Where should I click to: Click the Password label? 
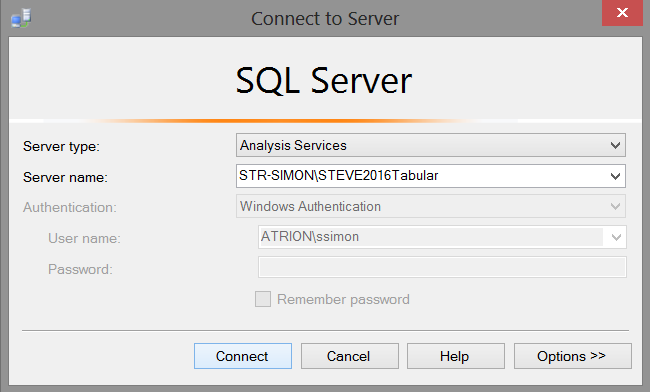(x=80, y=269)
